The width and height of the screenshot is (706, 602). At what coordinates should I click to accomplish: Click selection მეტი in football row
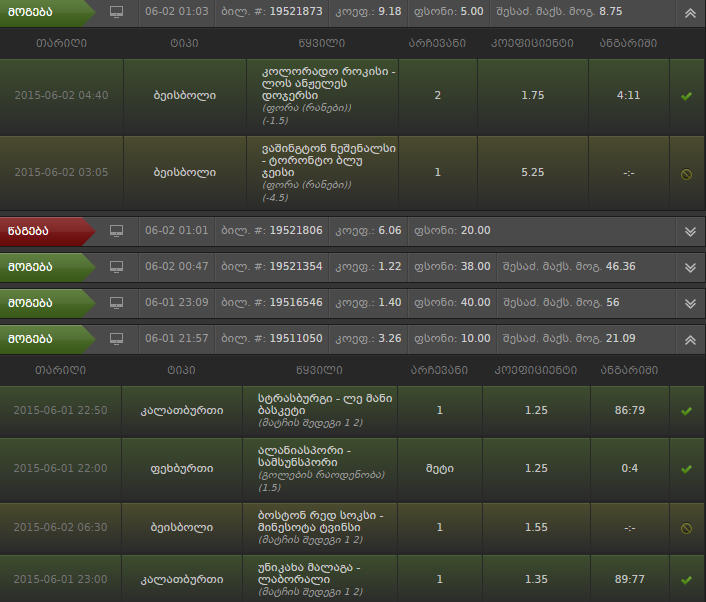[x=440, y=469]
